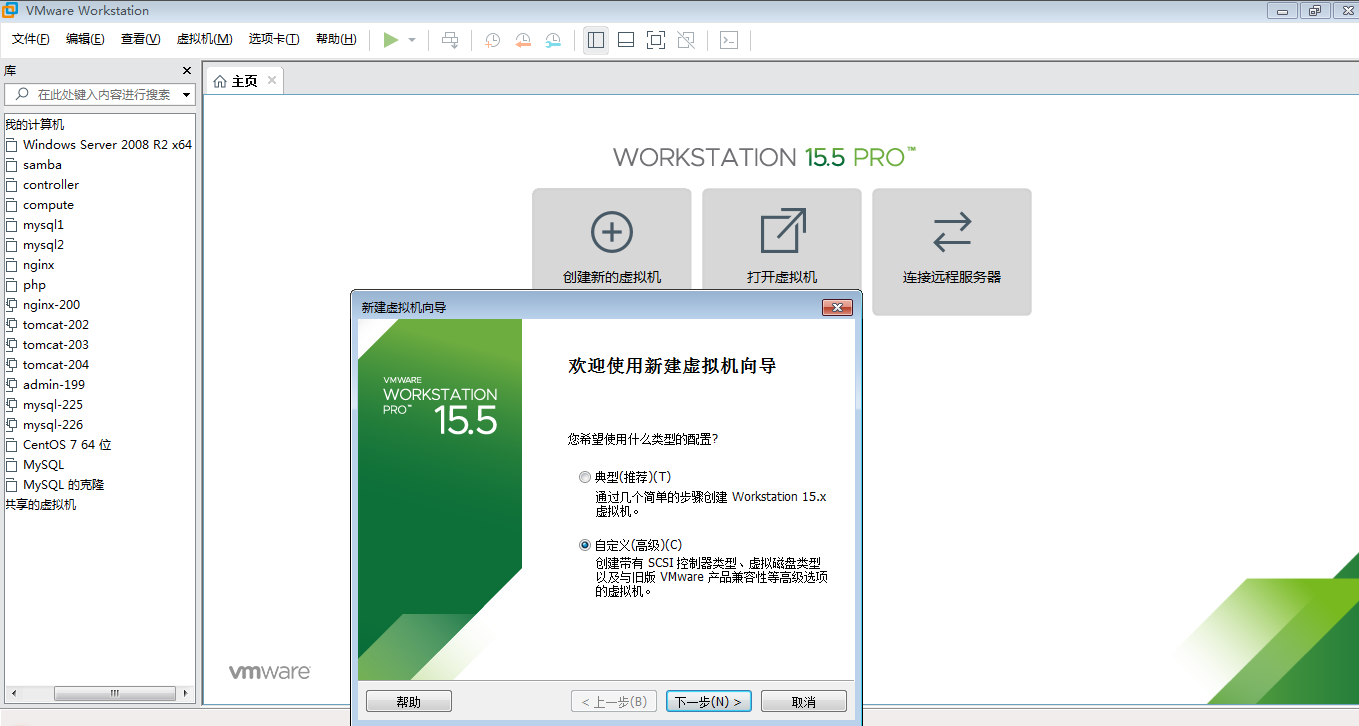
Task: Toggle the thumbnail bar view icon
Action: [x=626, y=40]
